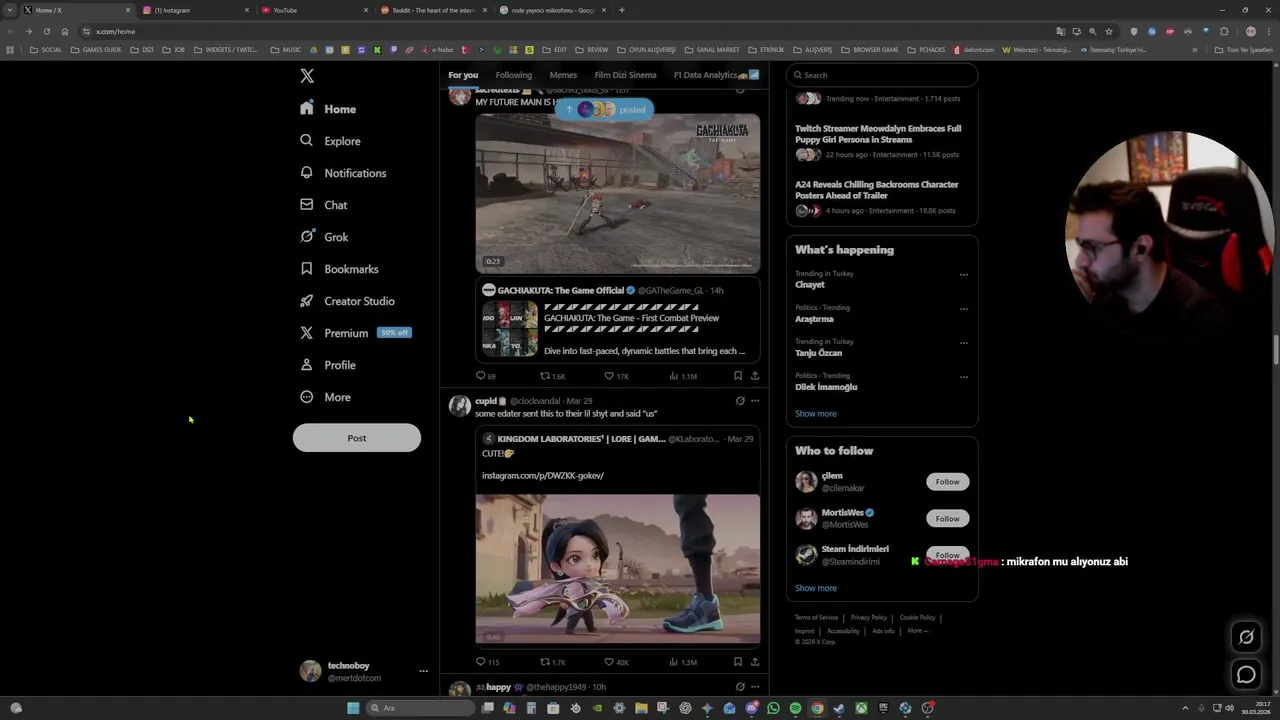The height and width of the screenshot is (720, 1280).
Task: Repost the GACHIAKUTA post with 1.5K reposts
Action: 553,376
